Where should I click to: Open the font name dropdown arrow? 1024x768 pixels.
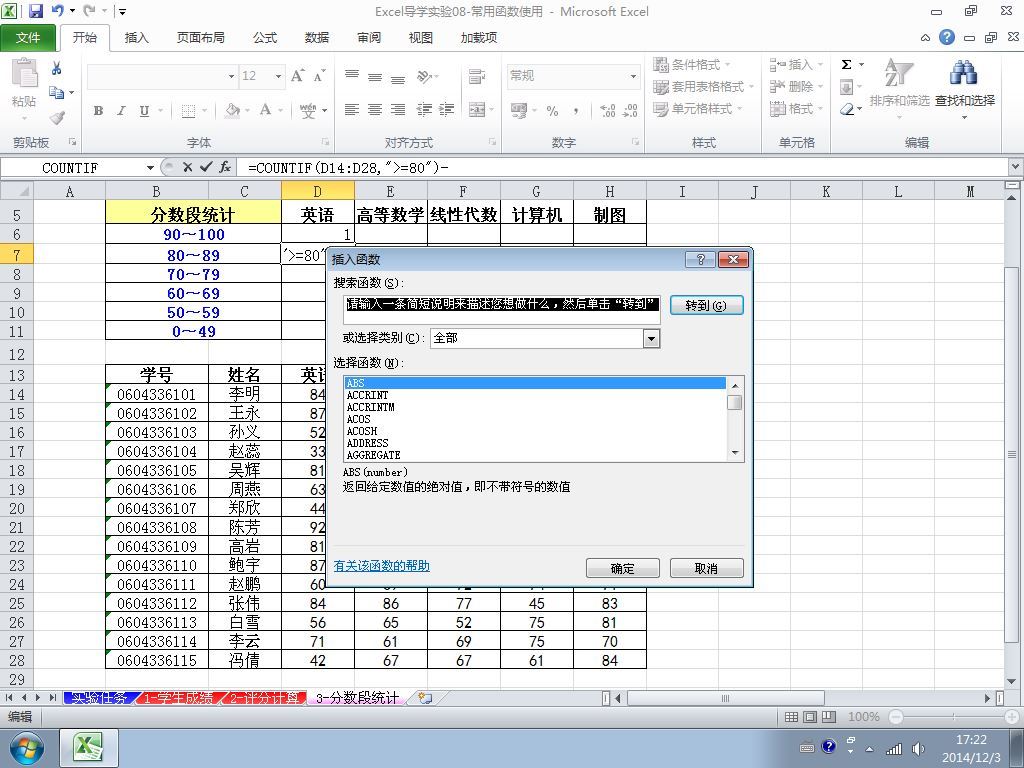click(x=231, y=76)
